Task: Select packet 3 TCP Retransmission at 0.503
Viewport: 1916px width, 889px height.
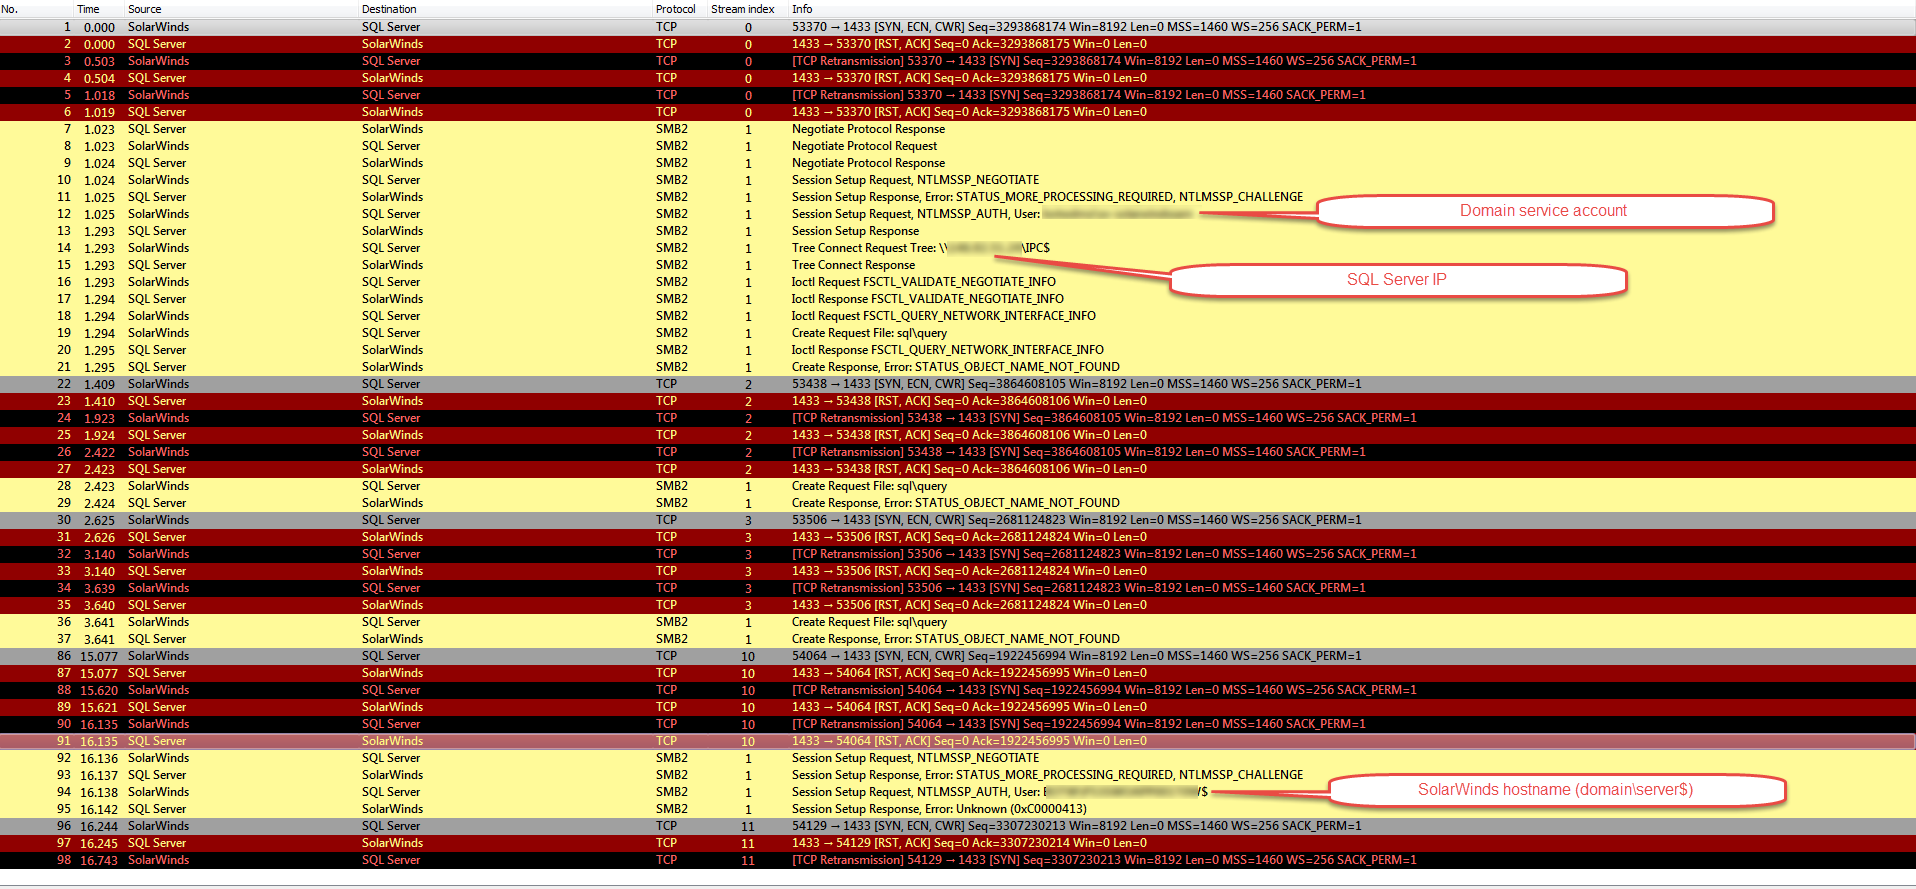Action: pos(958,61)
